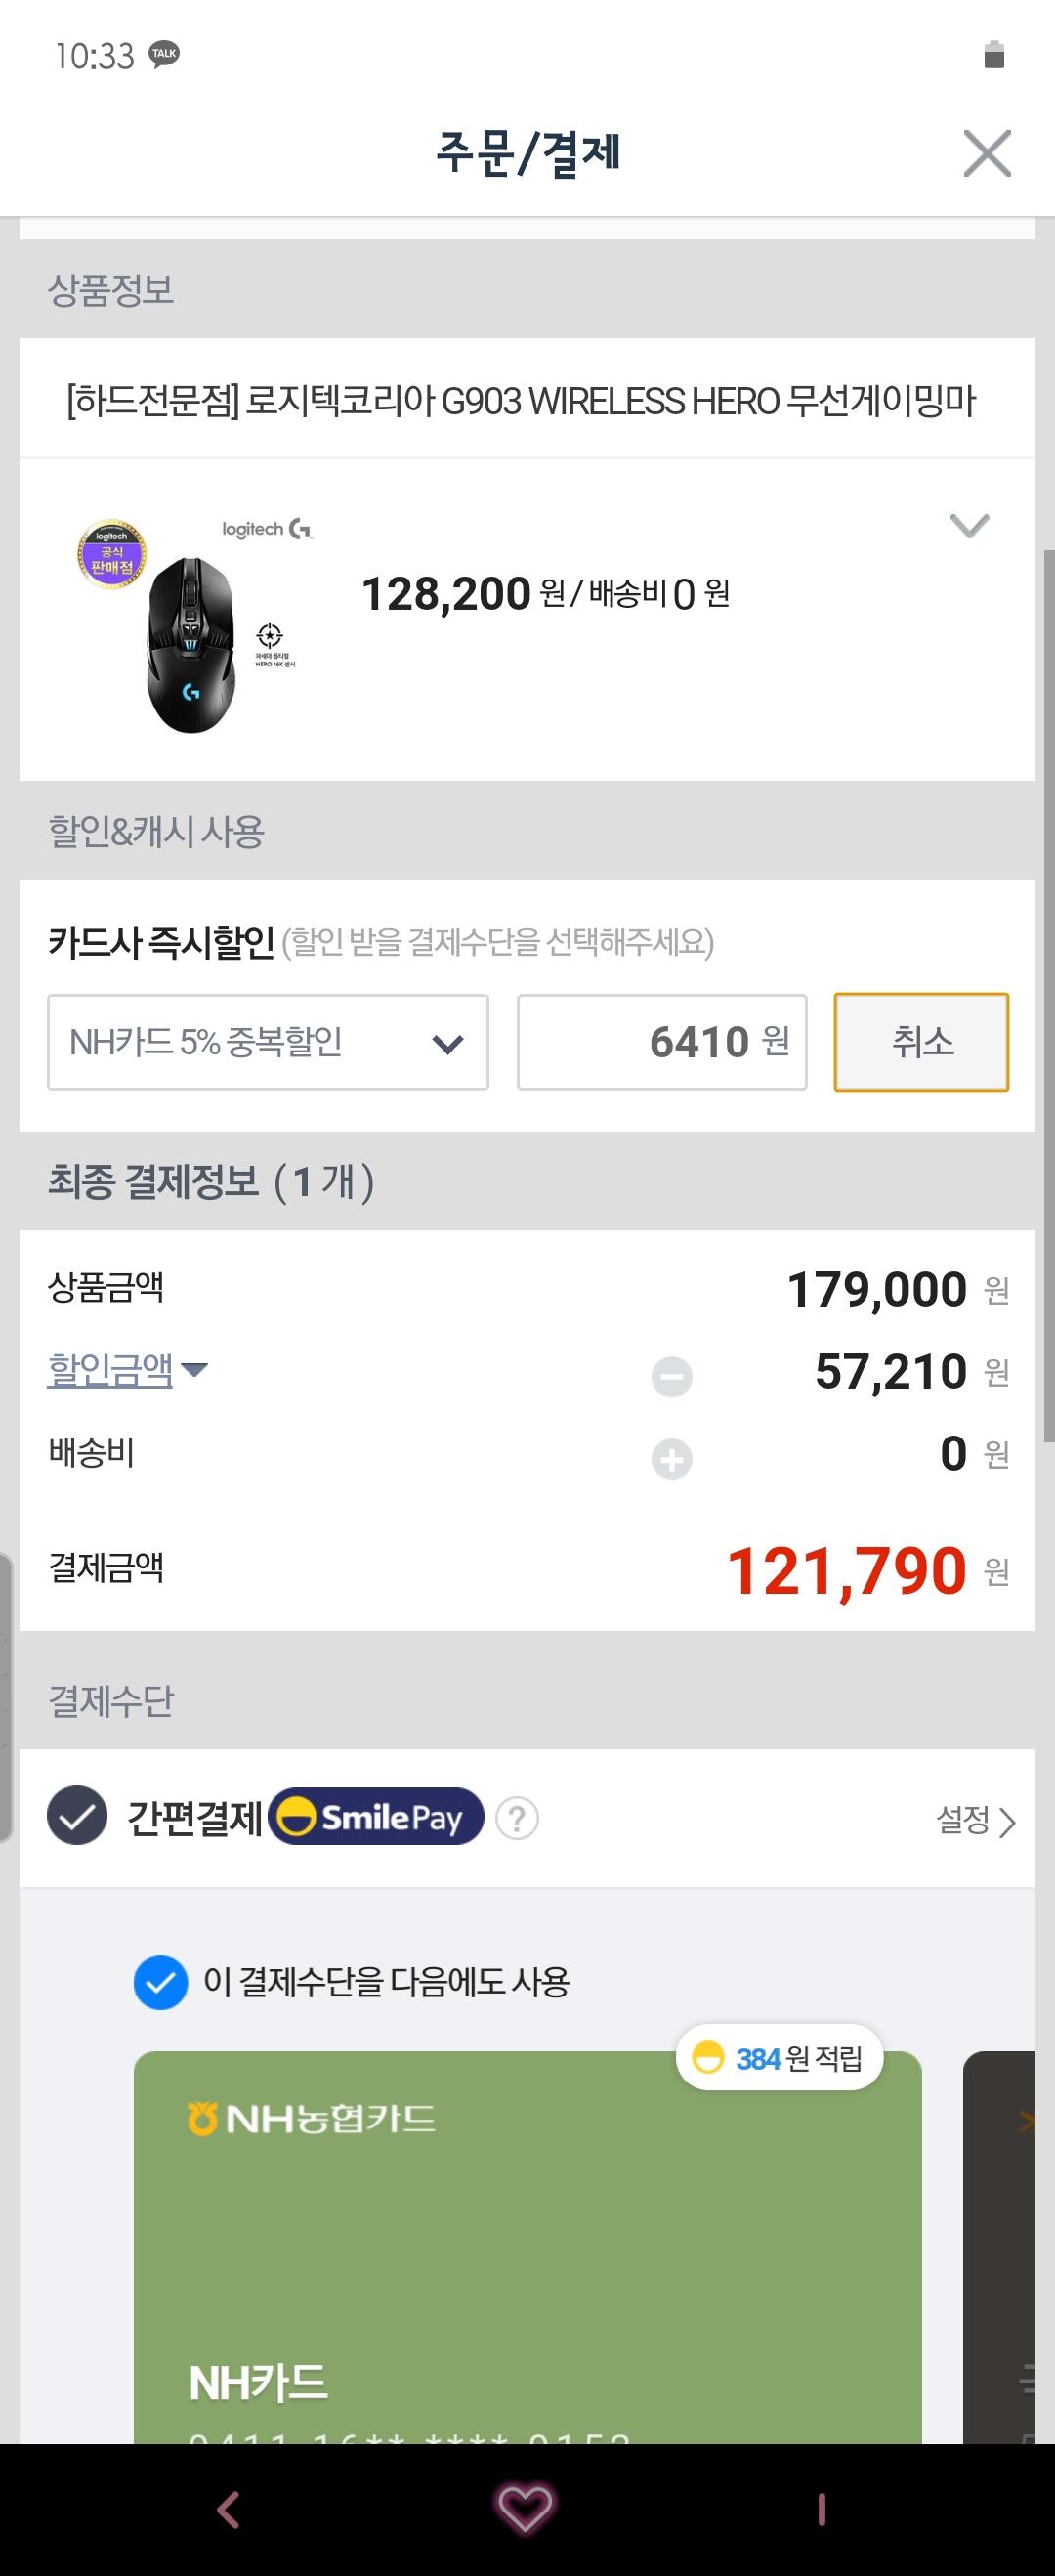Image resolution: width=1055 pixels, height=2576 pixels.
Task: Tap the SmilePay logo badge
Action: pyautogui.click(x=376, y=1817)
